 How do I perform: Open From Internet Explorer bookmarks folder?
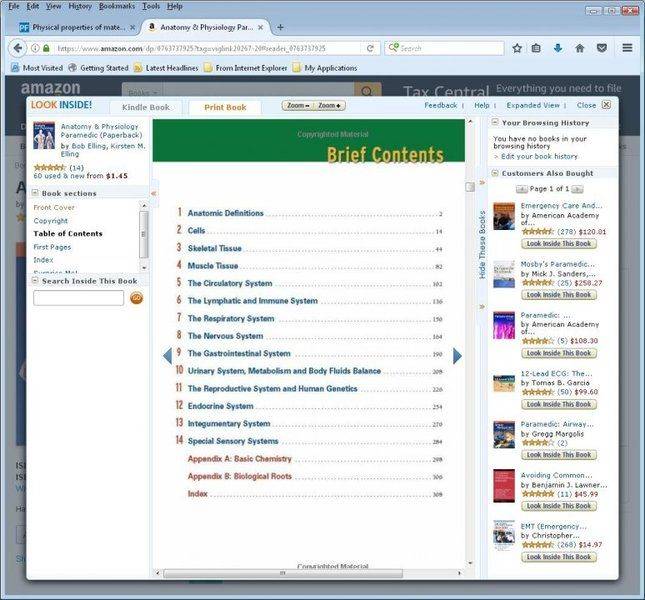click(x=246, y=68)
